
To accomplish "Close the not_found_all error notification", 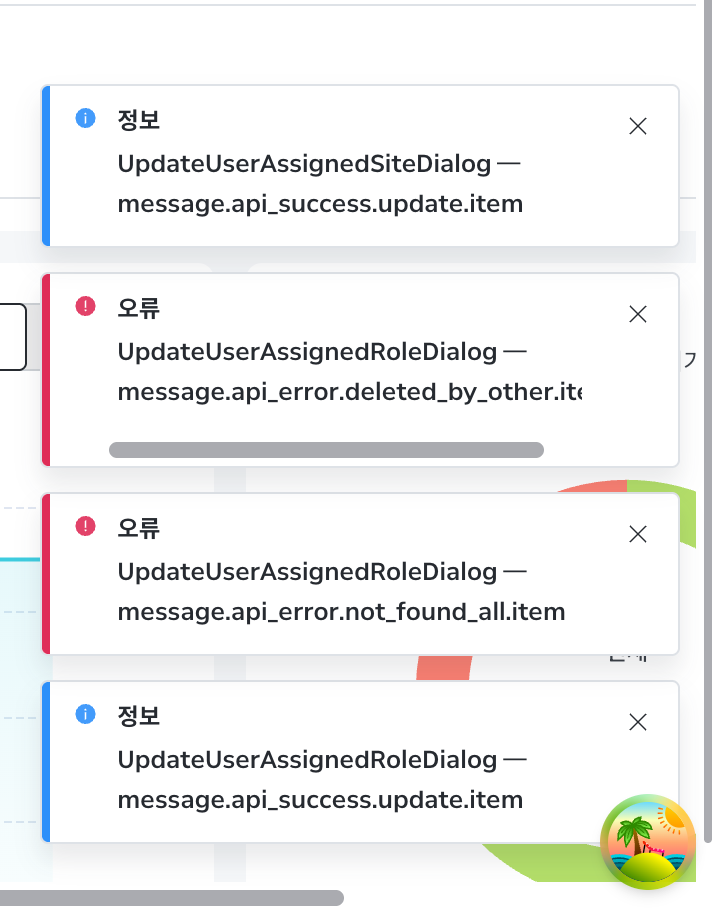I will [x=637, y=534].
